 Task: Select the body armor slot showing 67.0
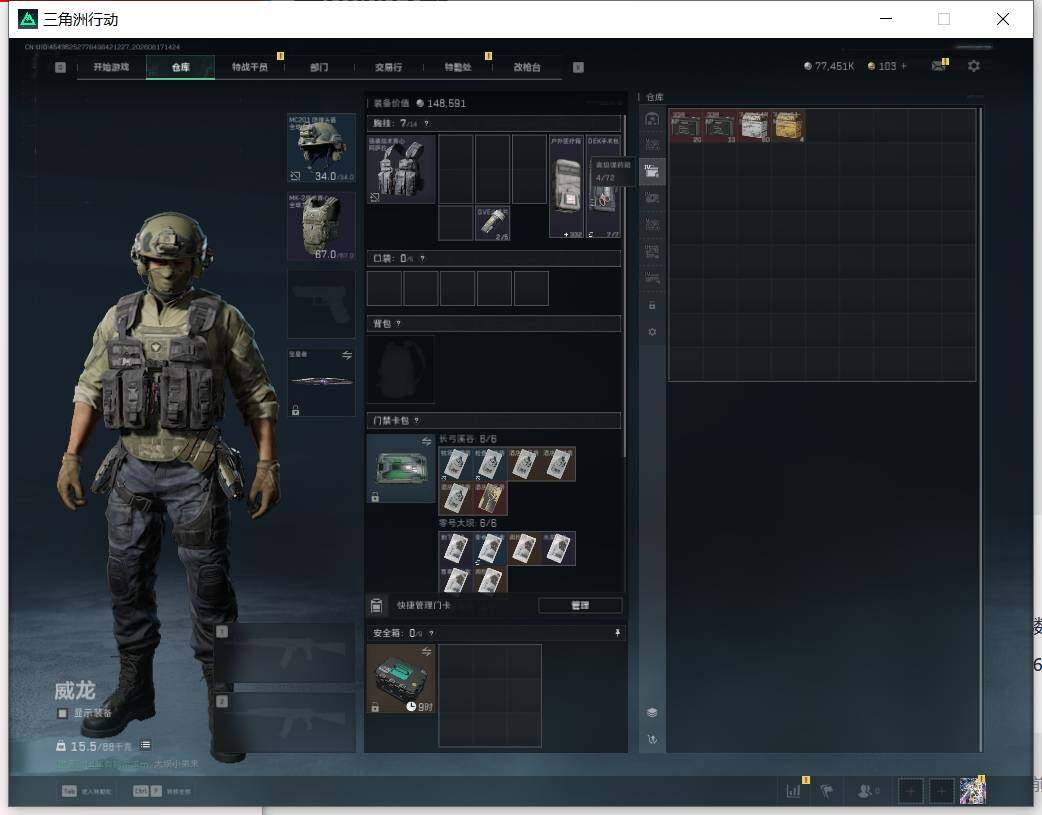tap(321, 227)
